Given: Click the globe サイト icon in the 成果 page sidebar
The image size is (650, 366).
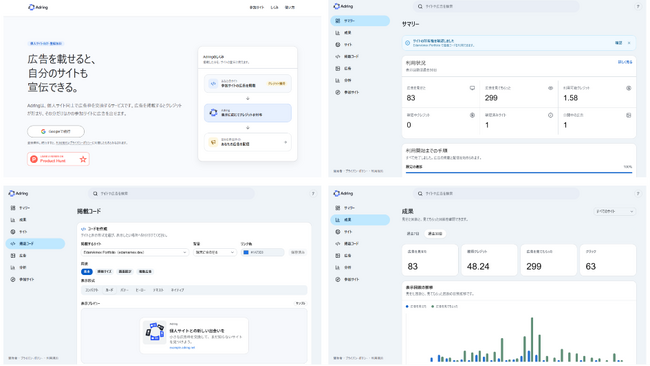Looking at the screenshot, I should pyautogui.click(x=337, y=232).
